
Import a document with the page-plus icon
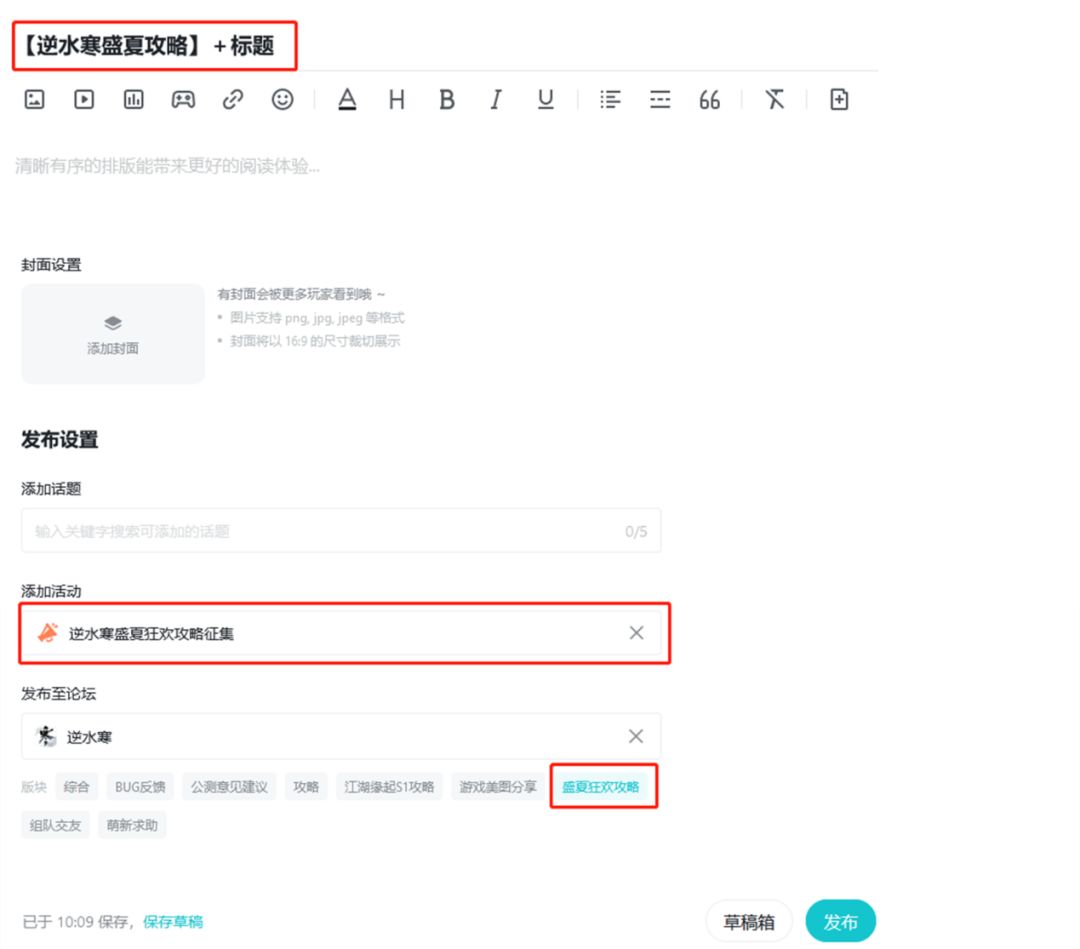tap(839, 99)
